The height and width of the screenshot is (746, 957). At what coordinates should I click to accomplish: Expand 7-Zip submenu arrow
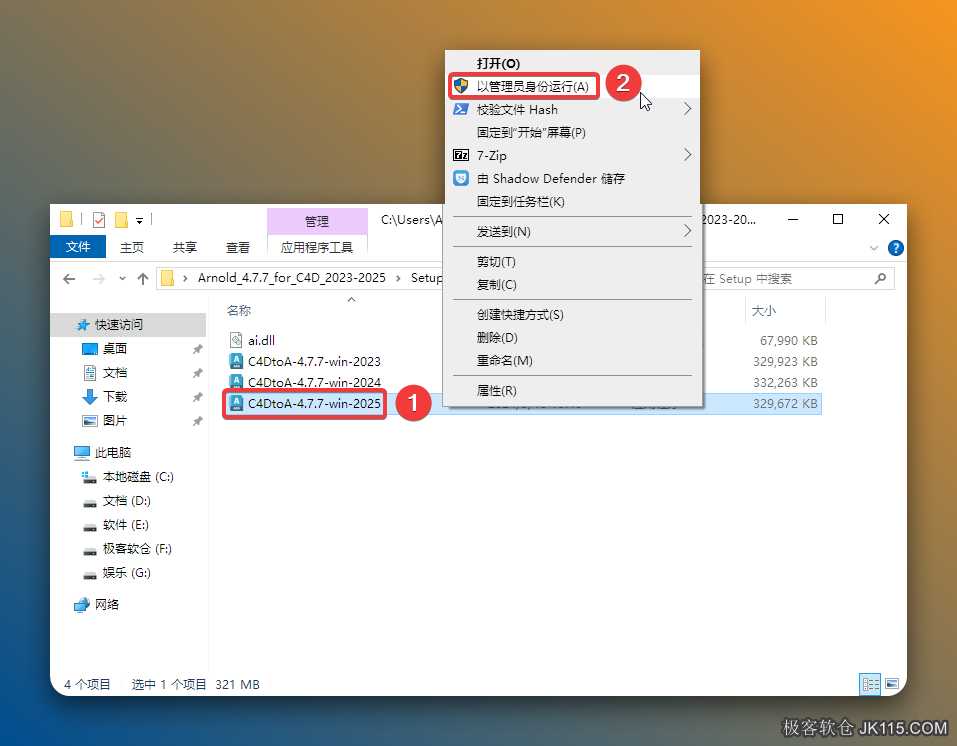[x=687, y=155]
